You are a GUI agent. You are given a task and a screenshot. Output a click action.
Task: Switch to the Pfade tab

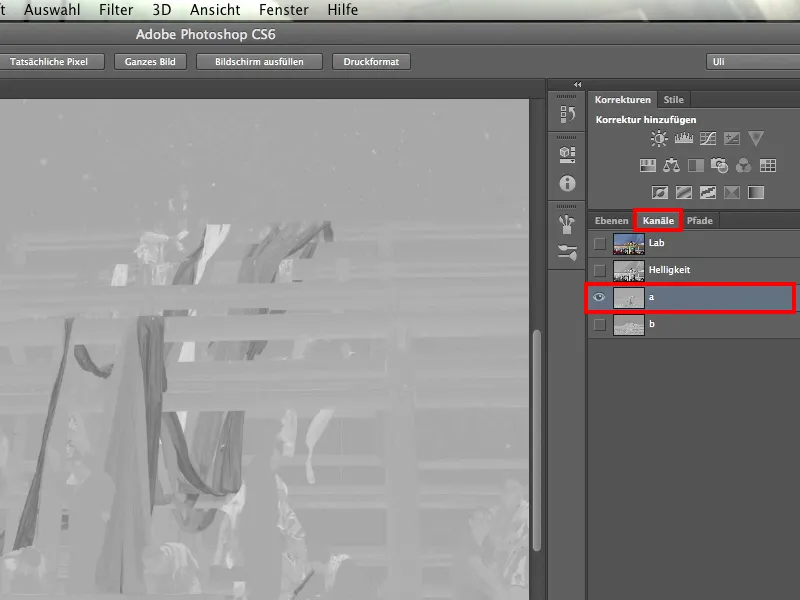pyautogui.click(x=699, y=220)
